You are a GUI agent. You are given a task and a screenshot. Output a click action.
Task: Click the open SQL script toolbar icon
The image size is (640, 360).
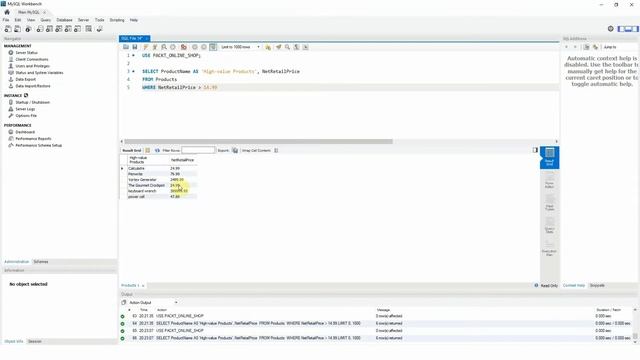[x=18, y=29]
